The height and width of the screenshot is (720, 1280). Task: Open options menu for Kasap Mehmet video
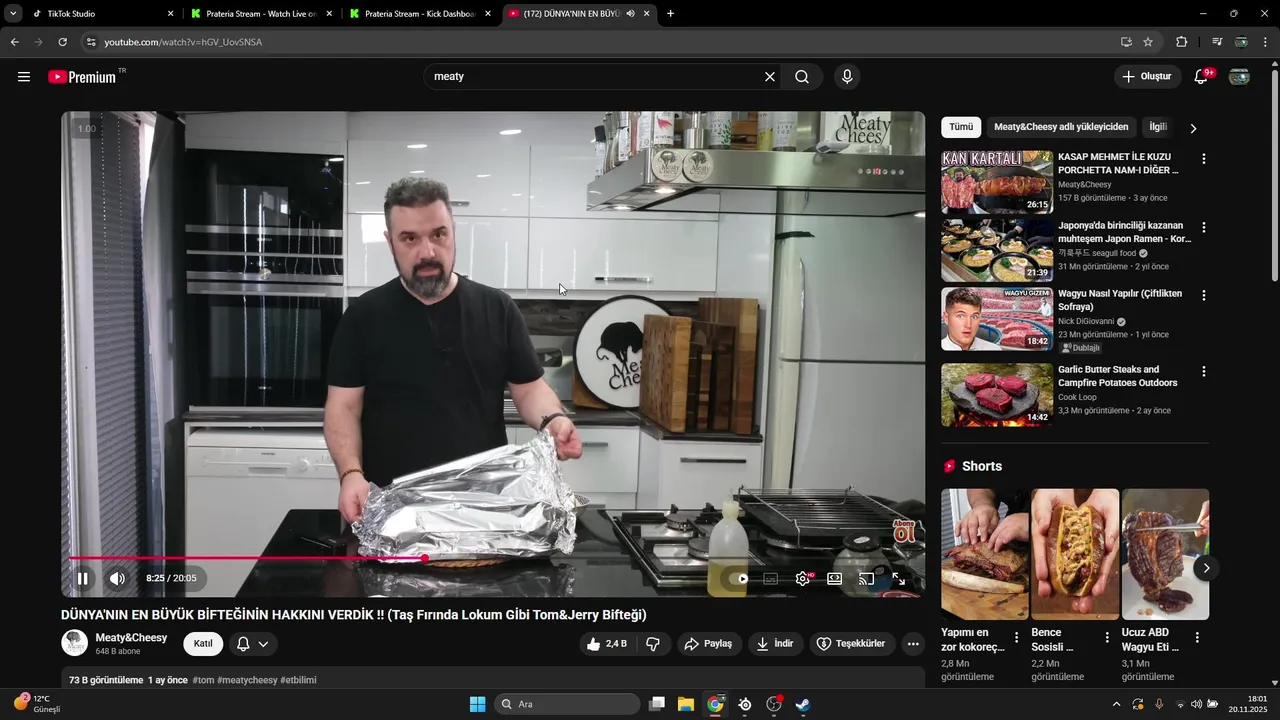(x=1204, y=159)
